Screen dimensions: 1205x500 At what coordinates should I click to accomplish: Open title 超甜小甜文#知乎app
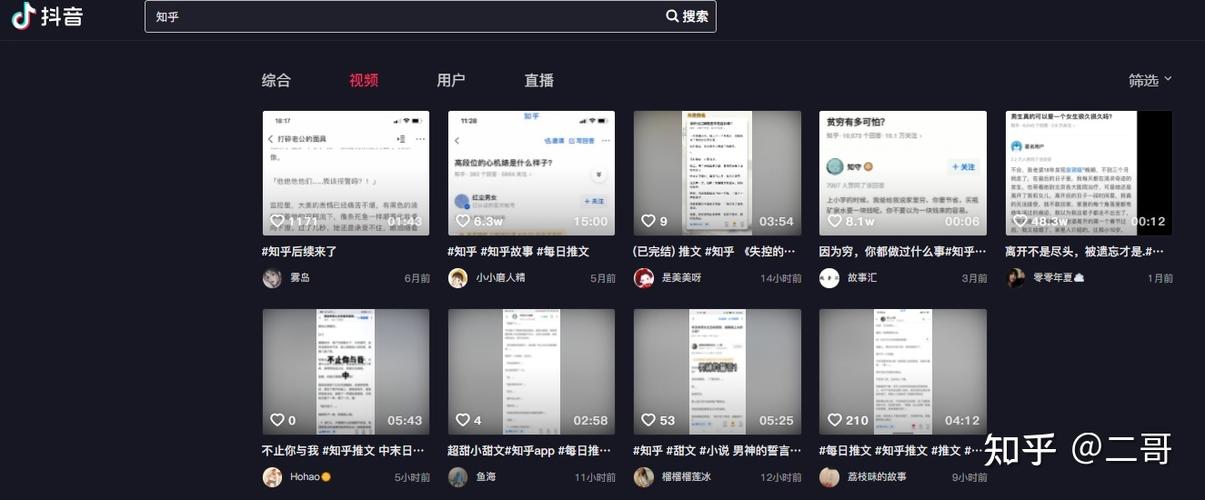click(530, 450)
